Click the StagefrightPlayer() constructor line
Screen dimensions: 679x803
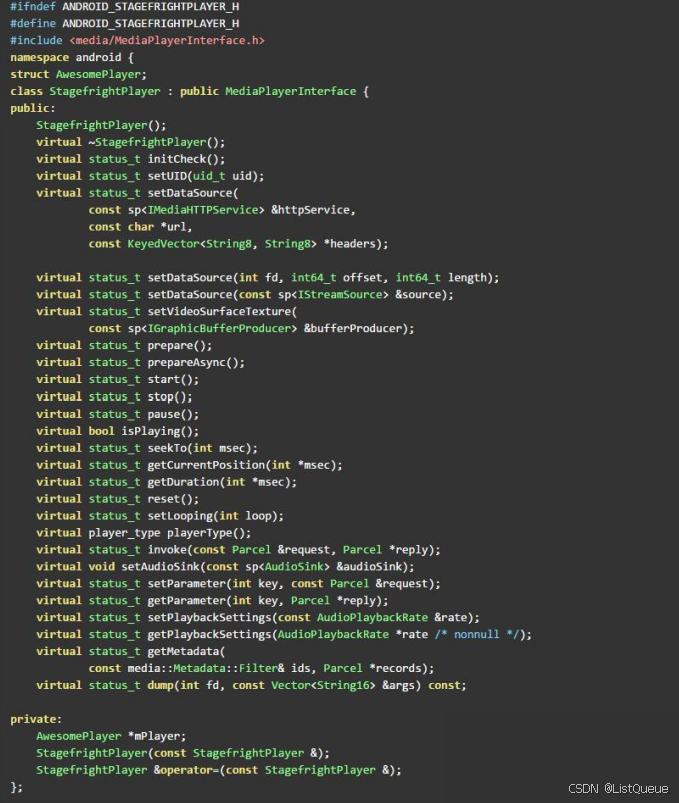(101, 125)
